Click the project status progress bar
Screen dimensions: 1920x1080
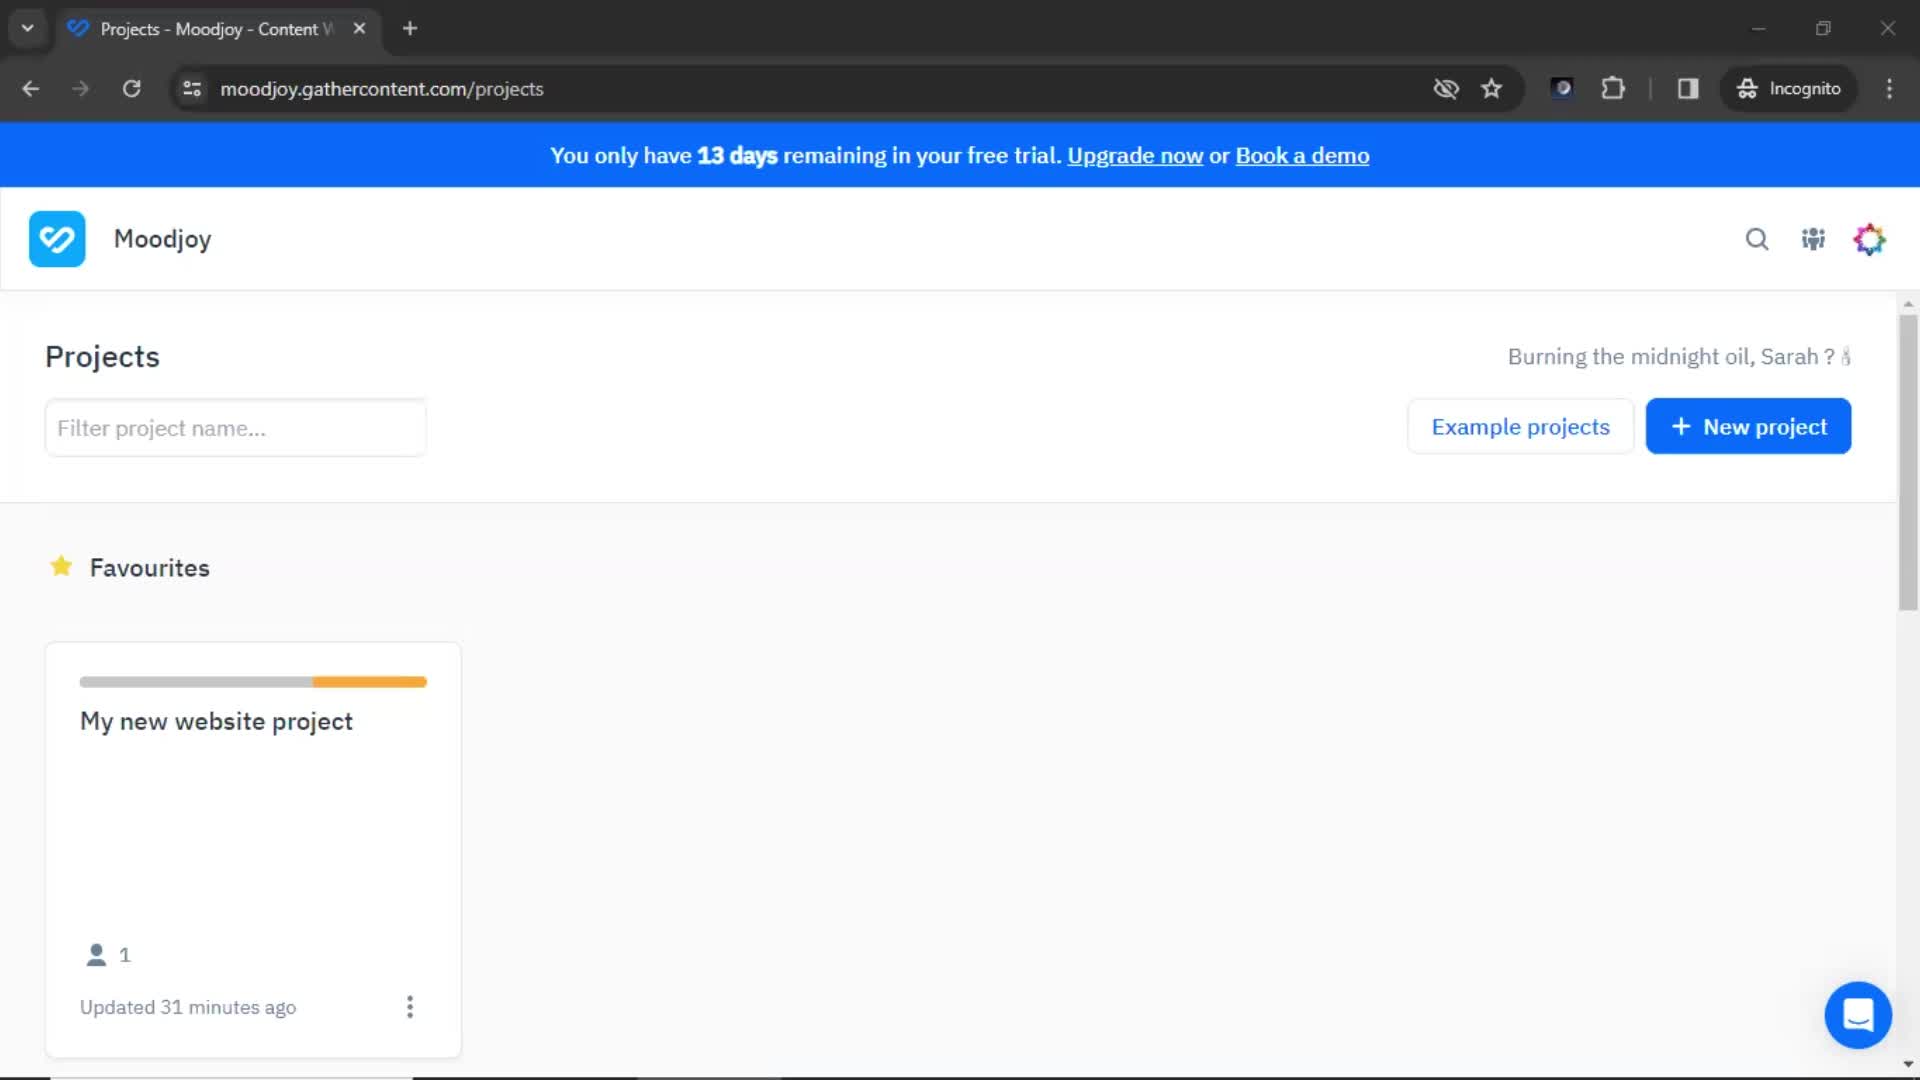(253, 682)
